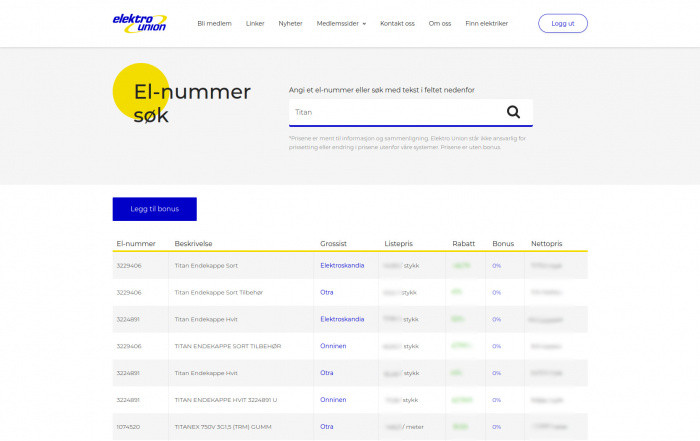Click the search magnifier icon
The width and height of the screenshot is (700, 441).
pos(513,112)
